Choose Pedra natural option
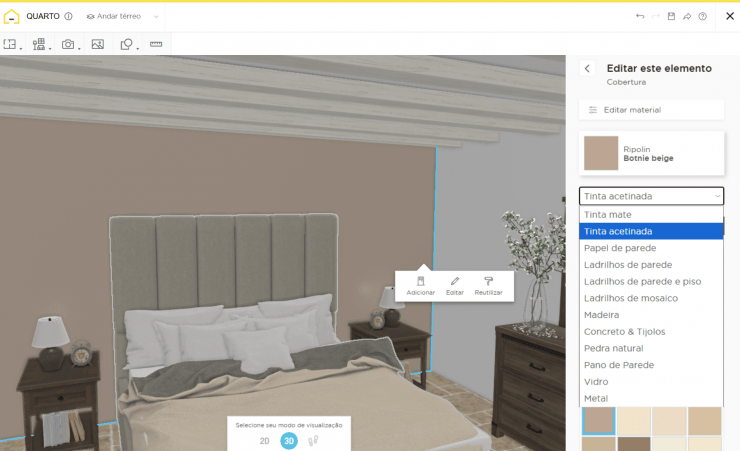Image resolution: width=740 pixels, height=451 pixels. click(651, 348)
